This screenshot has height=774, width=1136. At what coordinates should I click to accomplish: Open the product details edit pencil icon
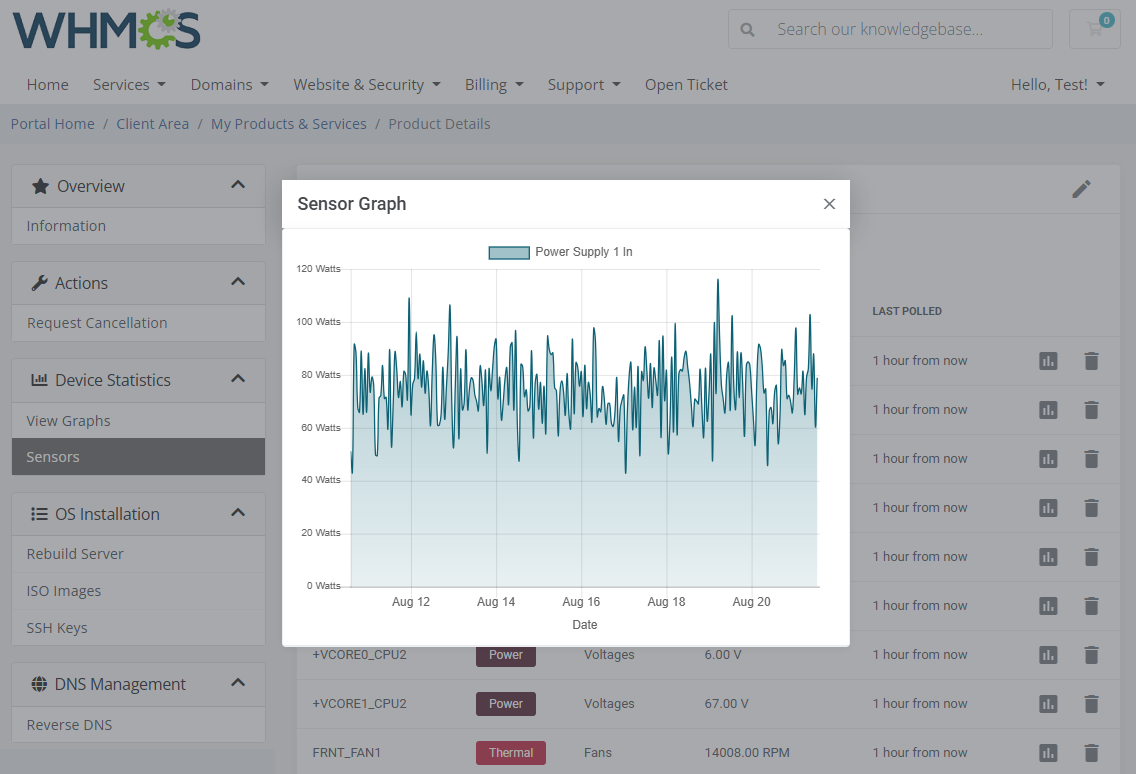[x=1082, y=188]
